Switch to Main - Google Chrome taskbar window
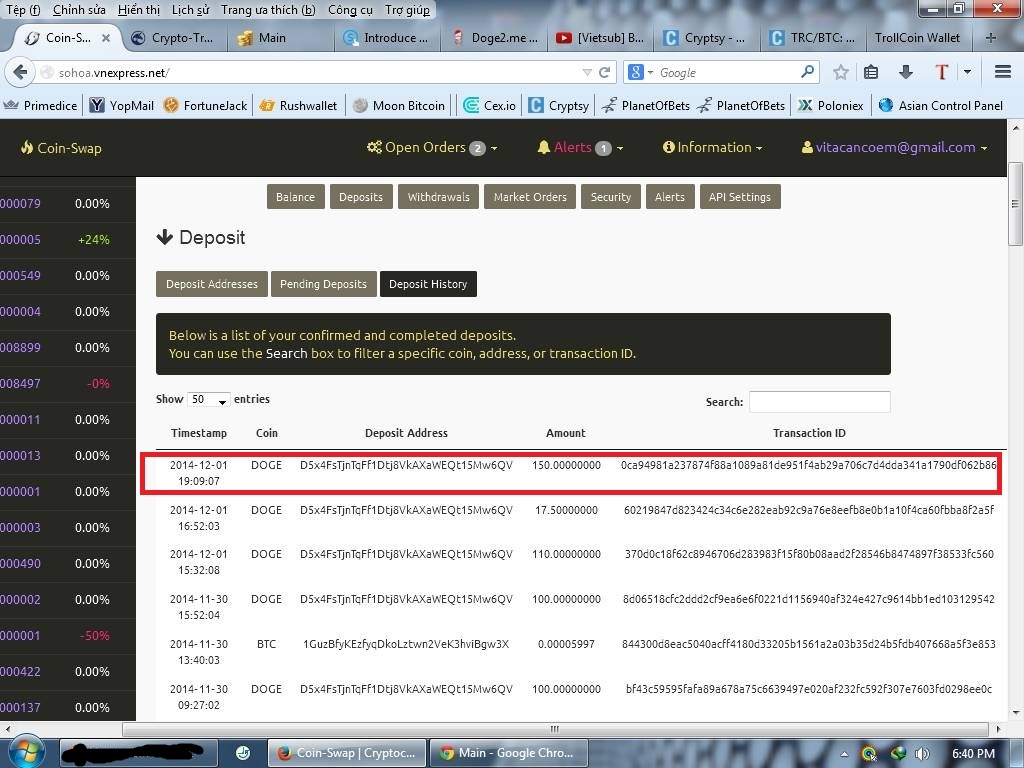Viewport: 1024px width, 768px height. coord(508,753)
